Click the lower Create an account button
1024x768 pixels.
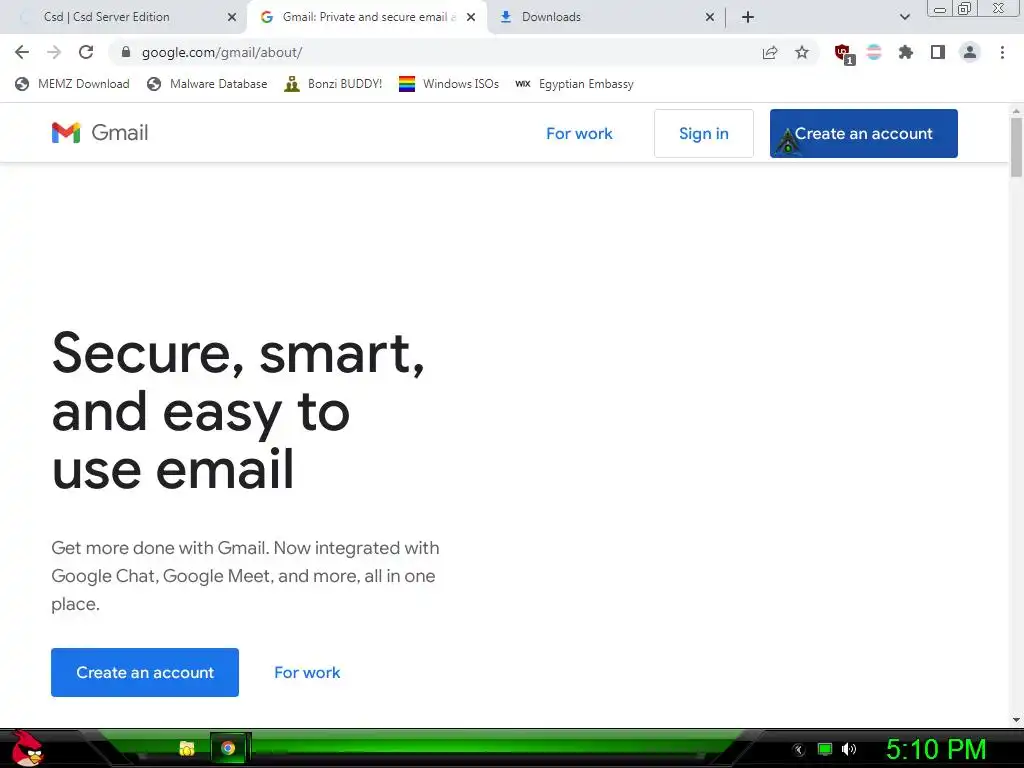click(145, 672)
